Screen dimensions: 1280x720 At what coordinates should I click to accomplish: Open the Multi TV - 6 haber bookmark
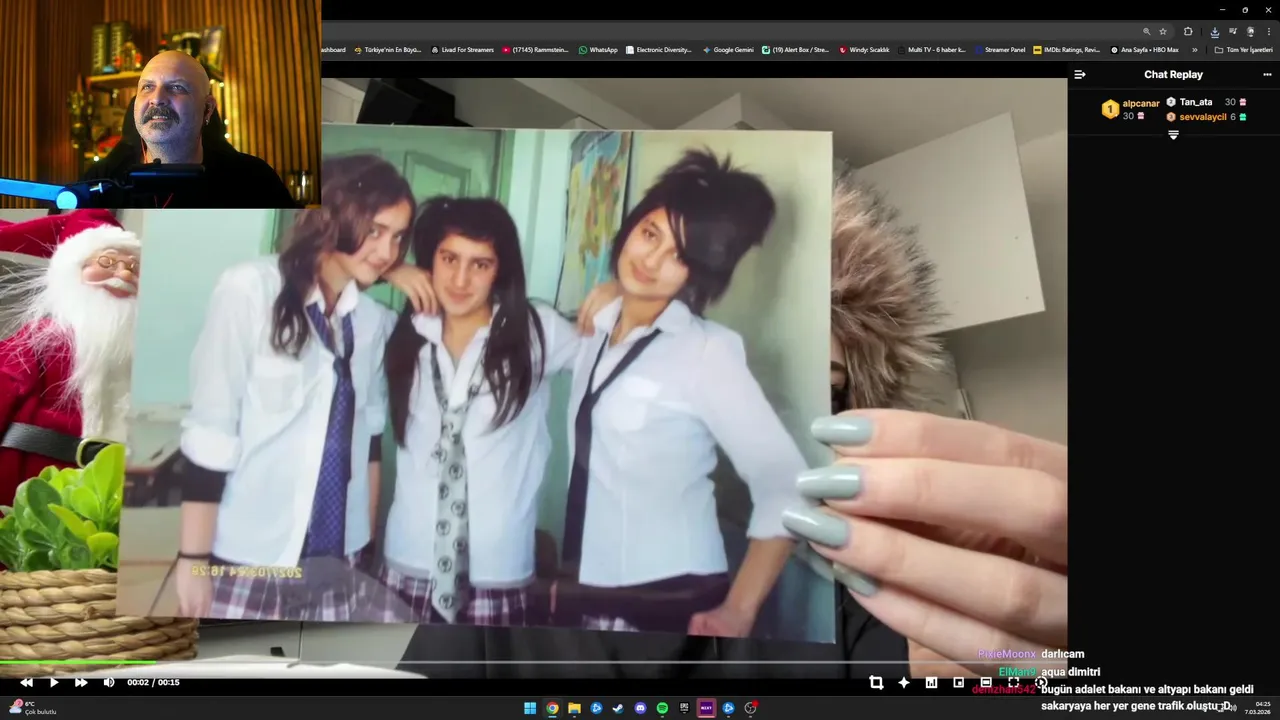point(931,50)
